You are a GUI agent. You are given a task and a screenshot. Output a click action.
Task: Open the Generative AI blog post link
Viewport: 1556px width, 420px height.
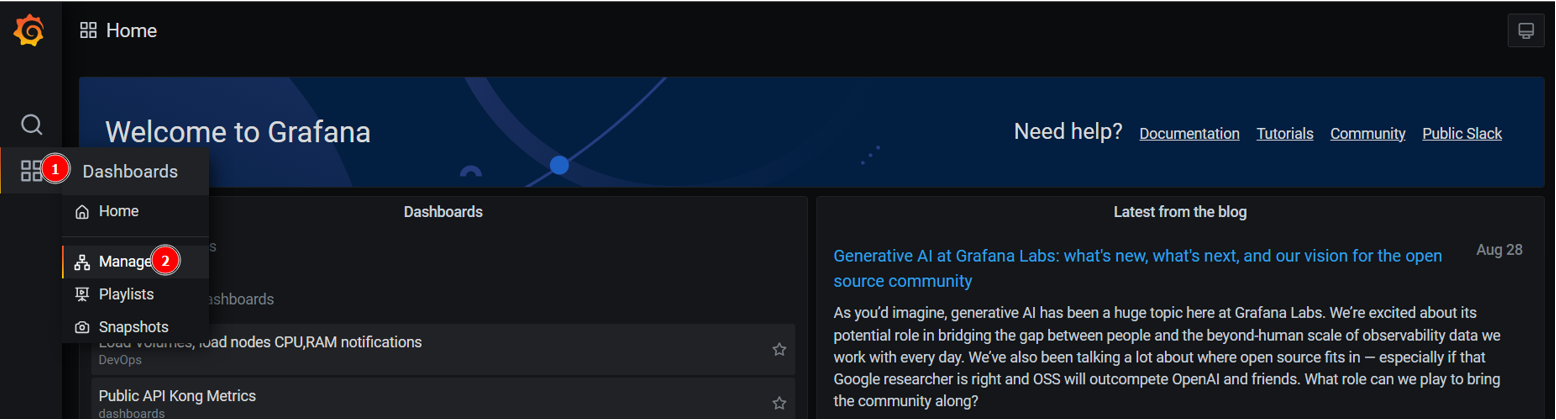[x=1137, y=268]
